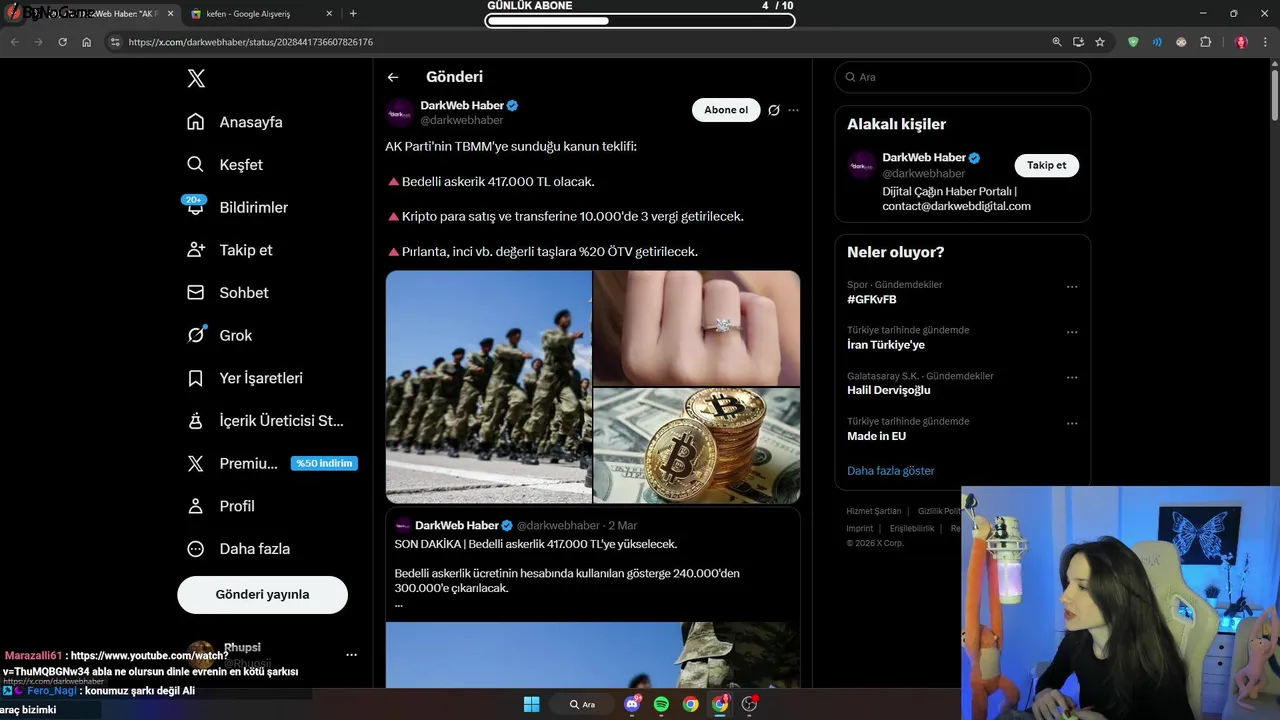Open the zoom magnifier in address bar
1280x720 pixels.
pos(1057,42)
